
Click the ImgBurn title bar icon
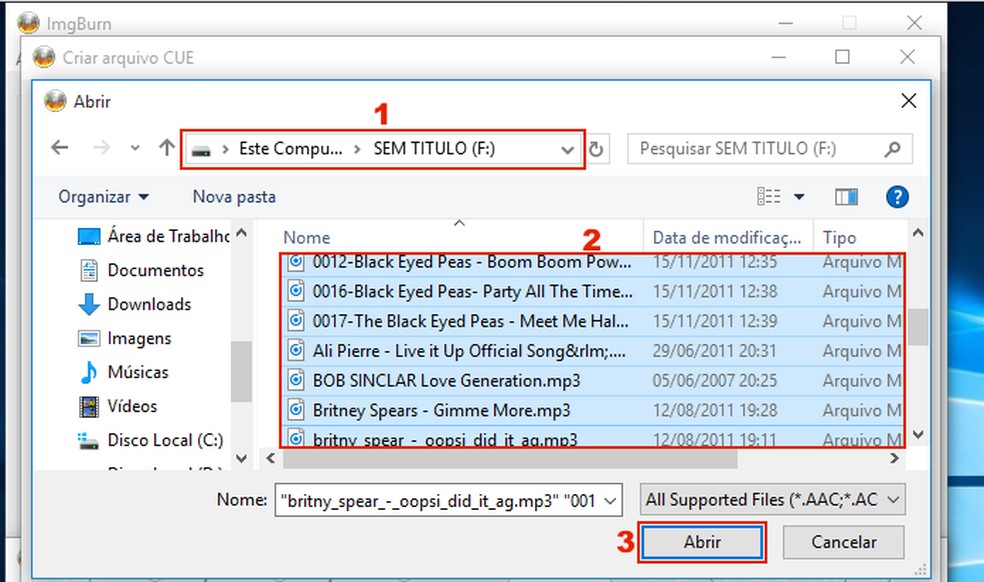pyautogui.click(x=28, y=23)
